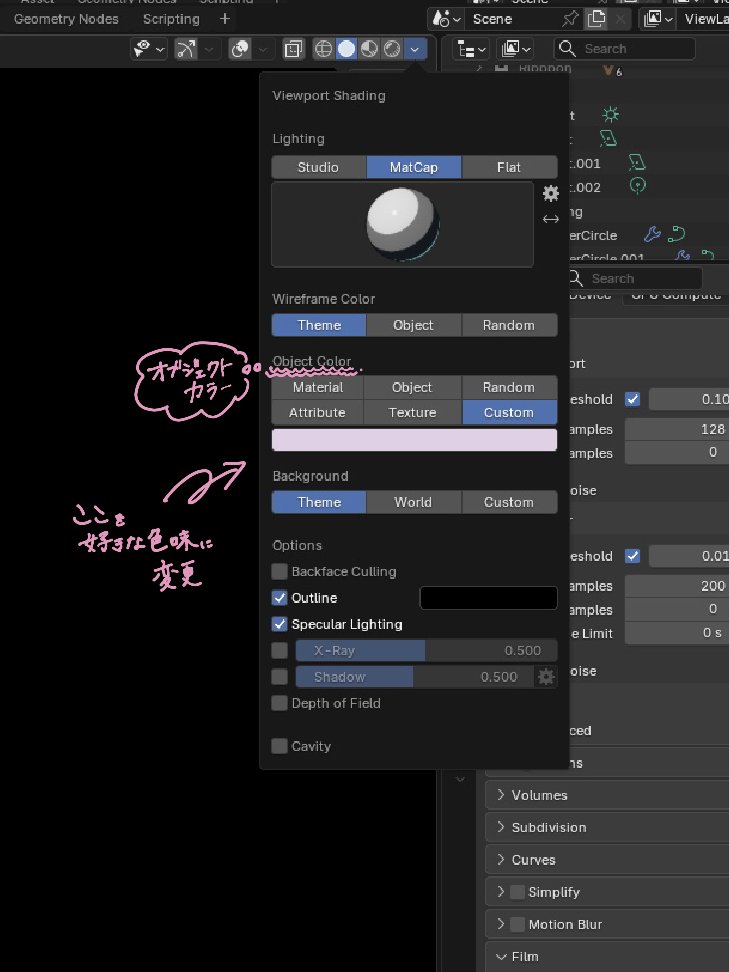Toggle the viewport gizmos icon
Viewport: 729px width, 972px height.
coord(186,49)
